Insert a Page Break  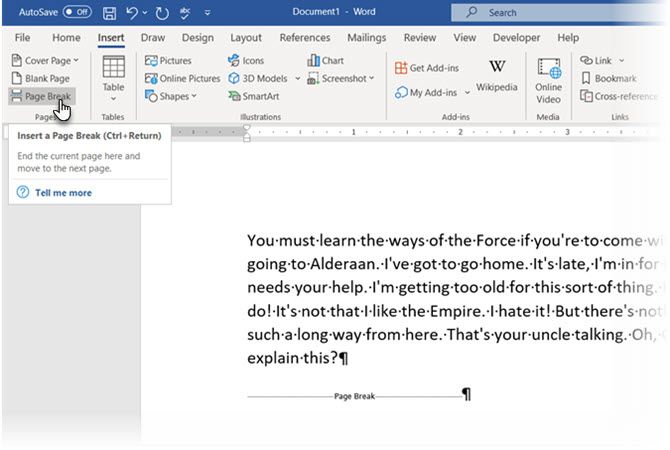click(x=41, y=96)
